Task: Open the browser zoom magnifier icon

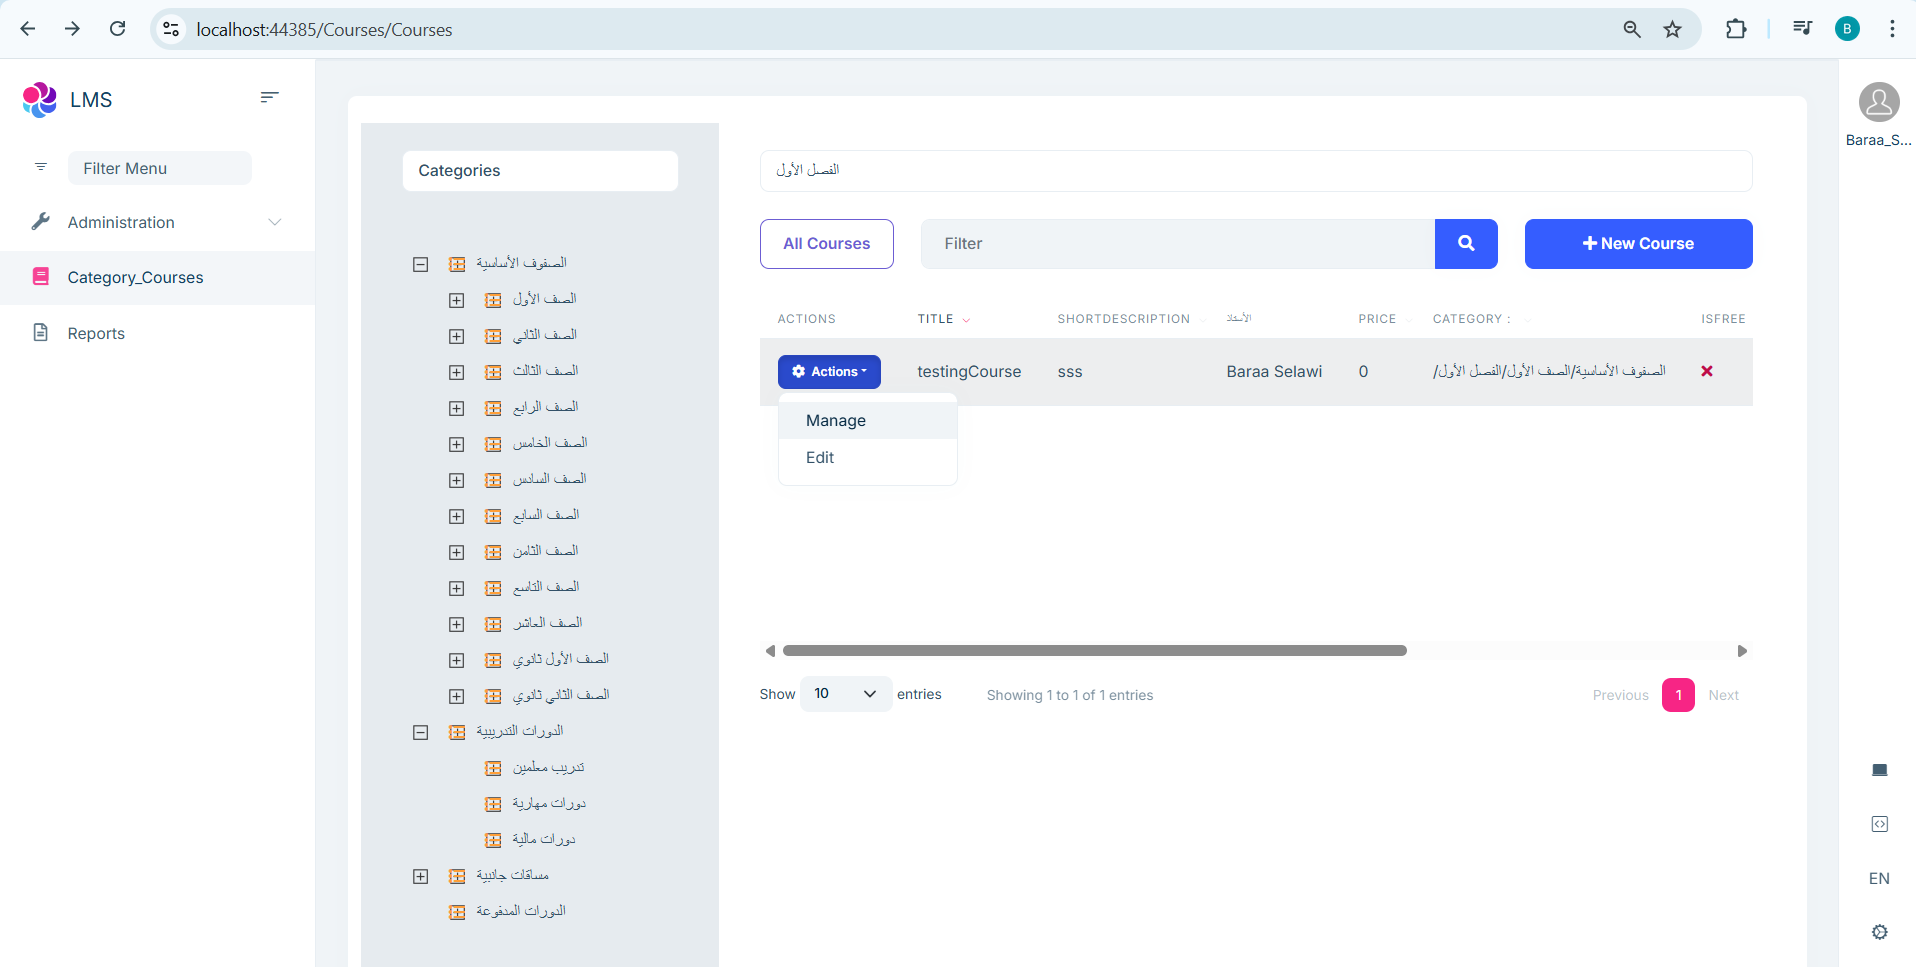Action: pos(1632,29)
